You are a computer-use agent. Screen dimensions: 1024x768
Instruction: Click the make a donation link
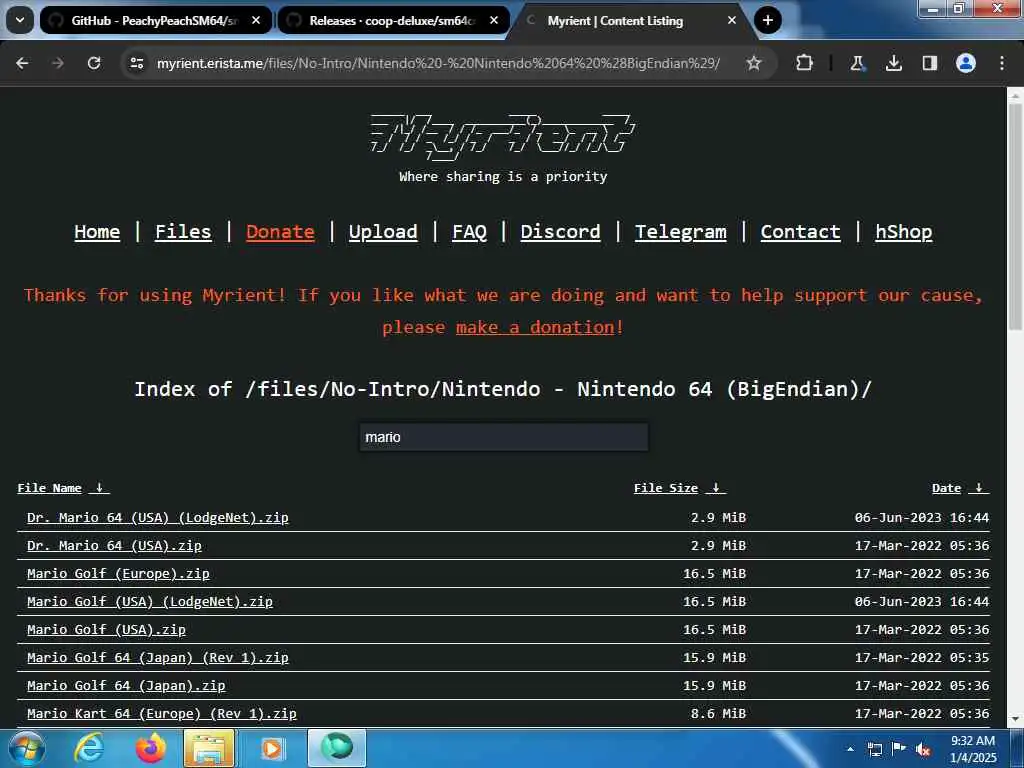point(536,327)
